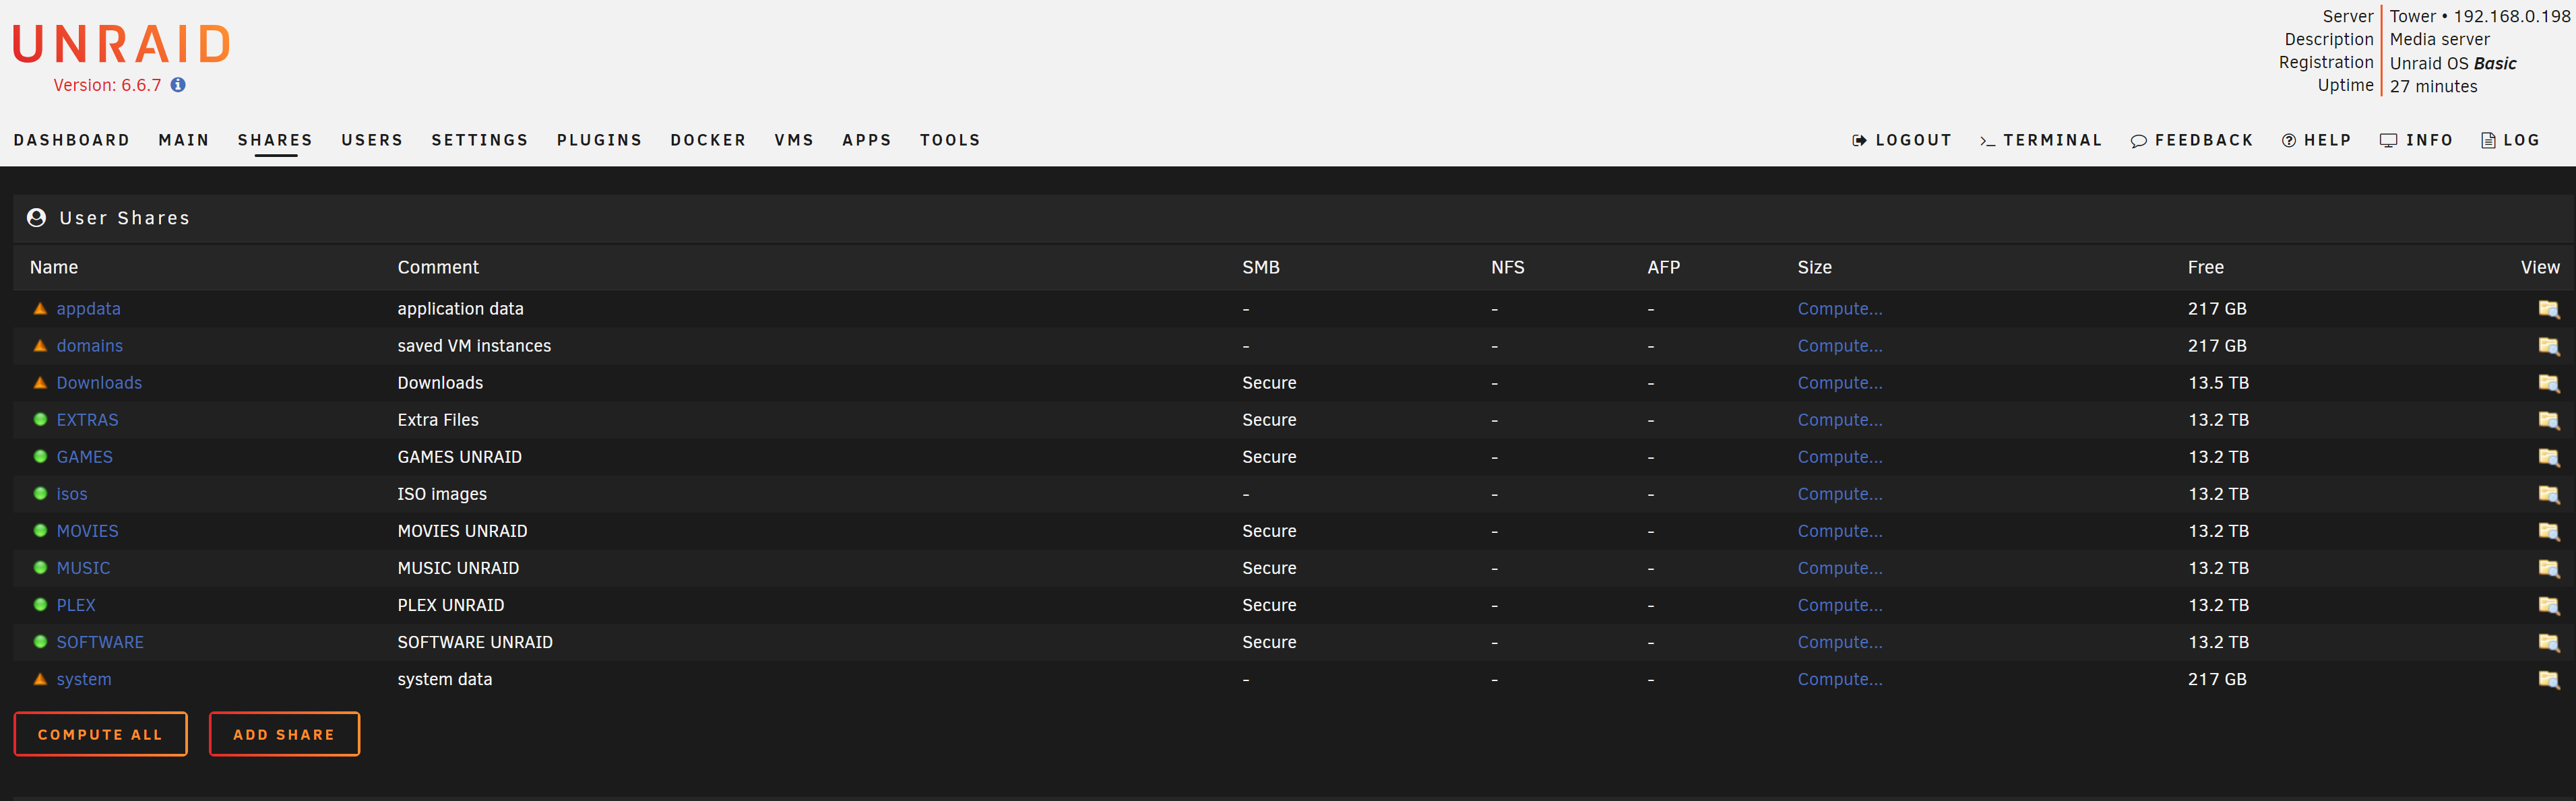2576x801 pixels.
Task: Select the Shares tab
Action: pyautogui.click(x=275, y=140)
